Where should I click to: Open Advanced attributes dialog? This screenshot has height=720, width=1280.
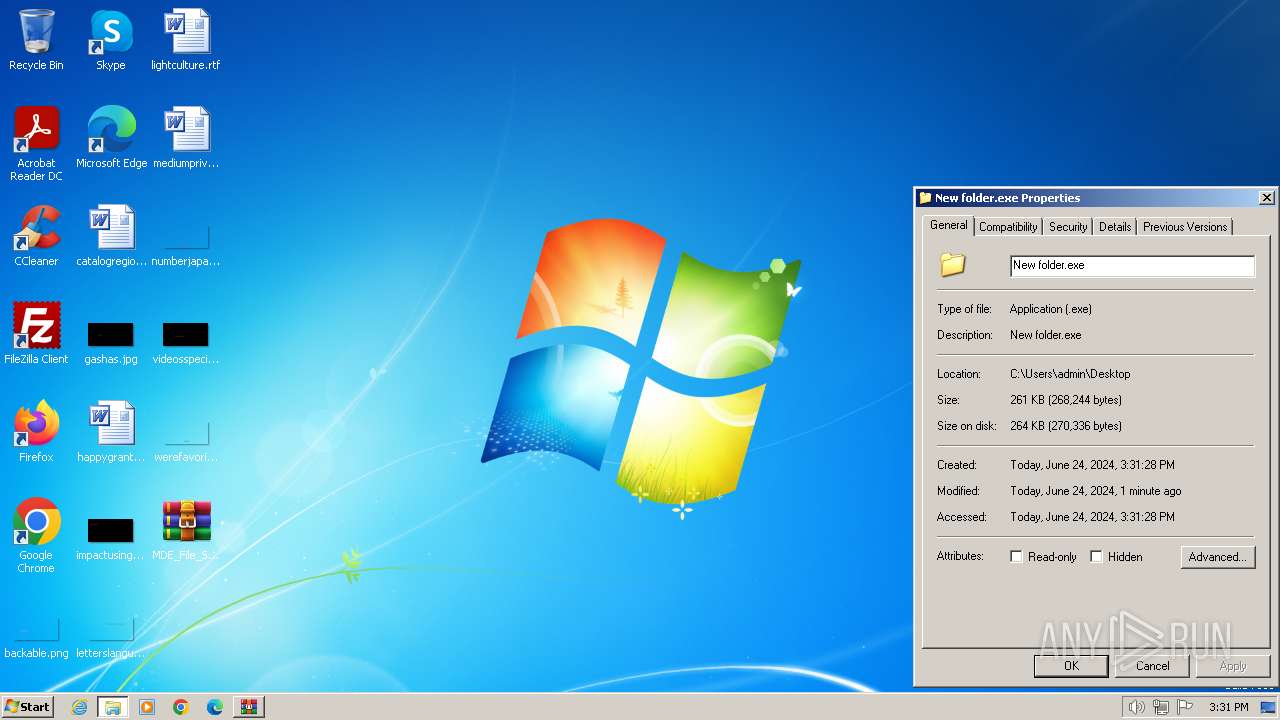(x=1217, y=557)
